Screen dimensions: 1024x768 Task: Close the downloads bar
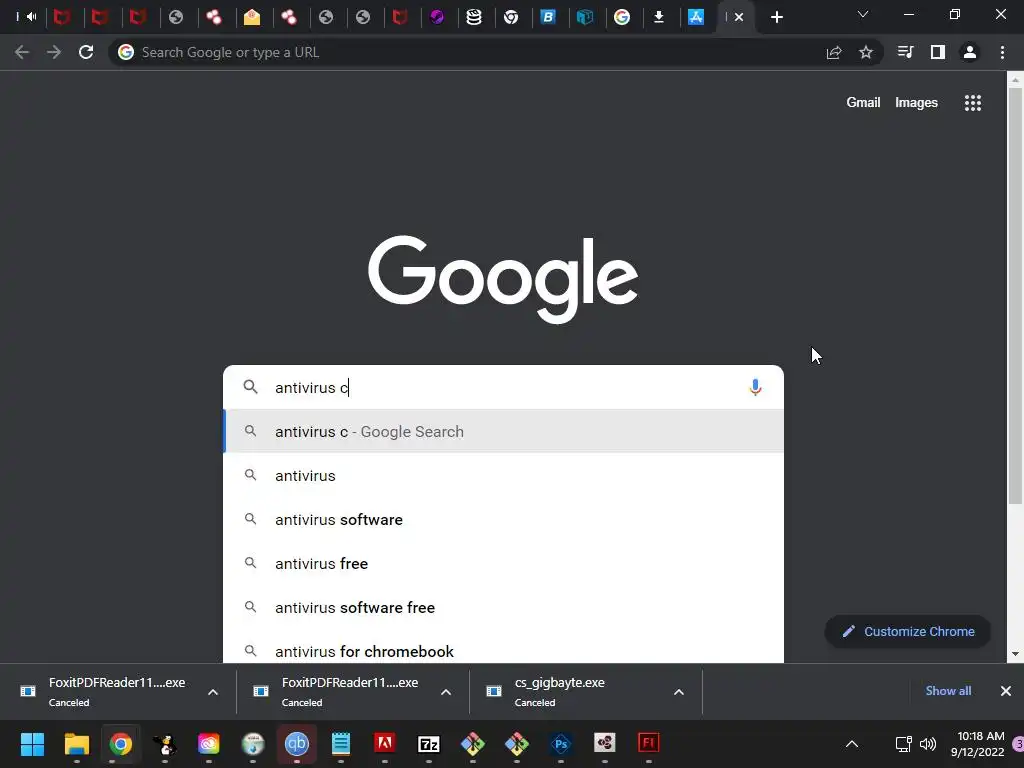pyautogui.click(x=1006, y=691)
